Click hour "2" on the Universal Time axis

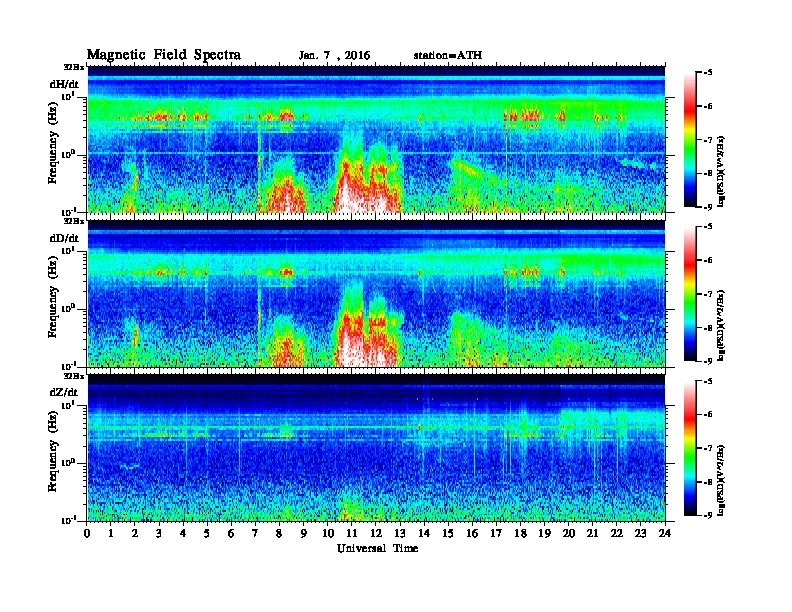pos(135,533)
